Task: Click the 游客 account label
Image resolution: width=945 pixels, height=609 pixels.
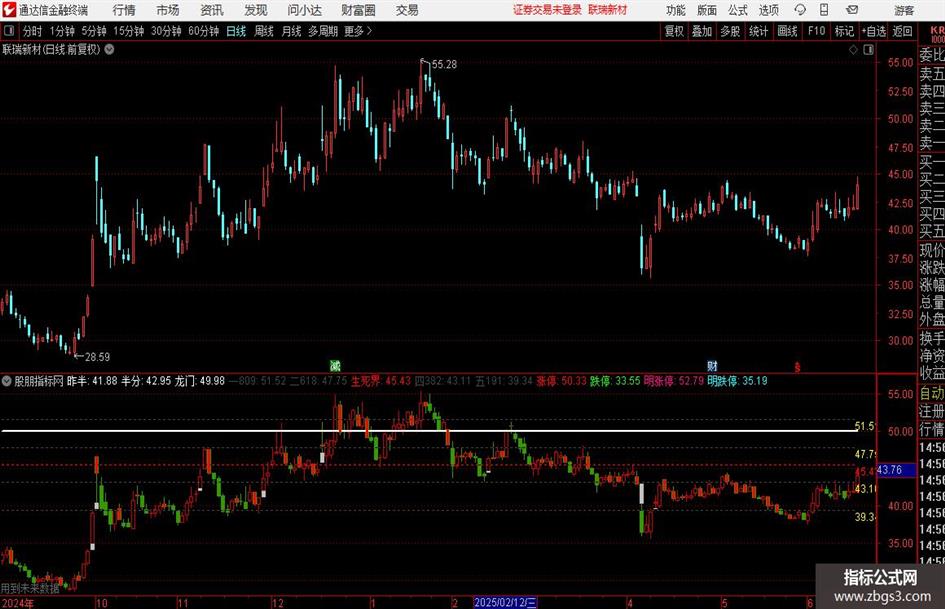Action: tap(903, 10)
